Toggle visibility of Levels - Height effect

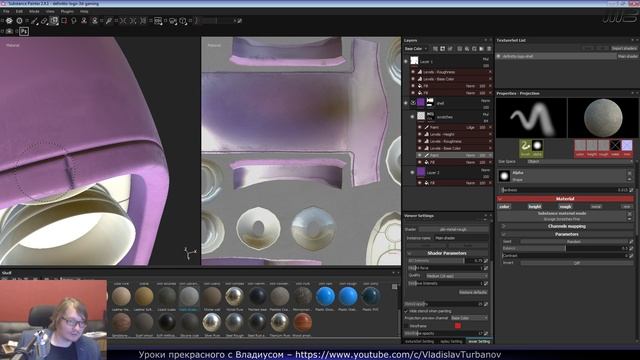coord(420,134)
